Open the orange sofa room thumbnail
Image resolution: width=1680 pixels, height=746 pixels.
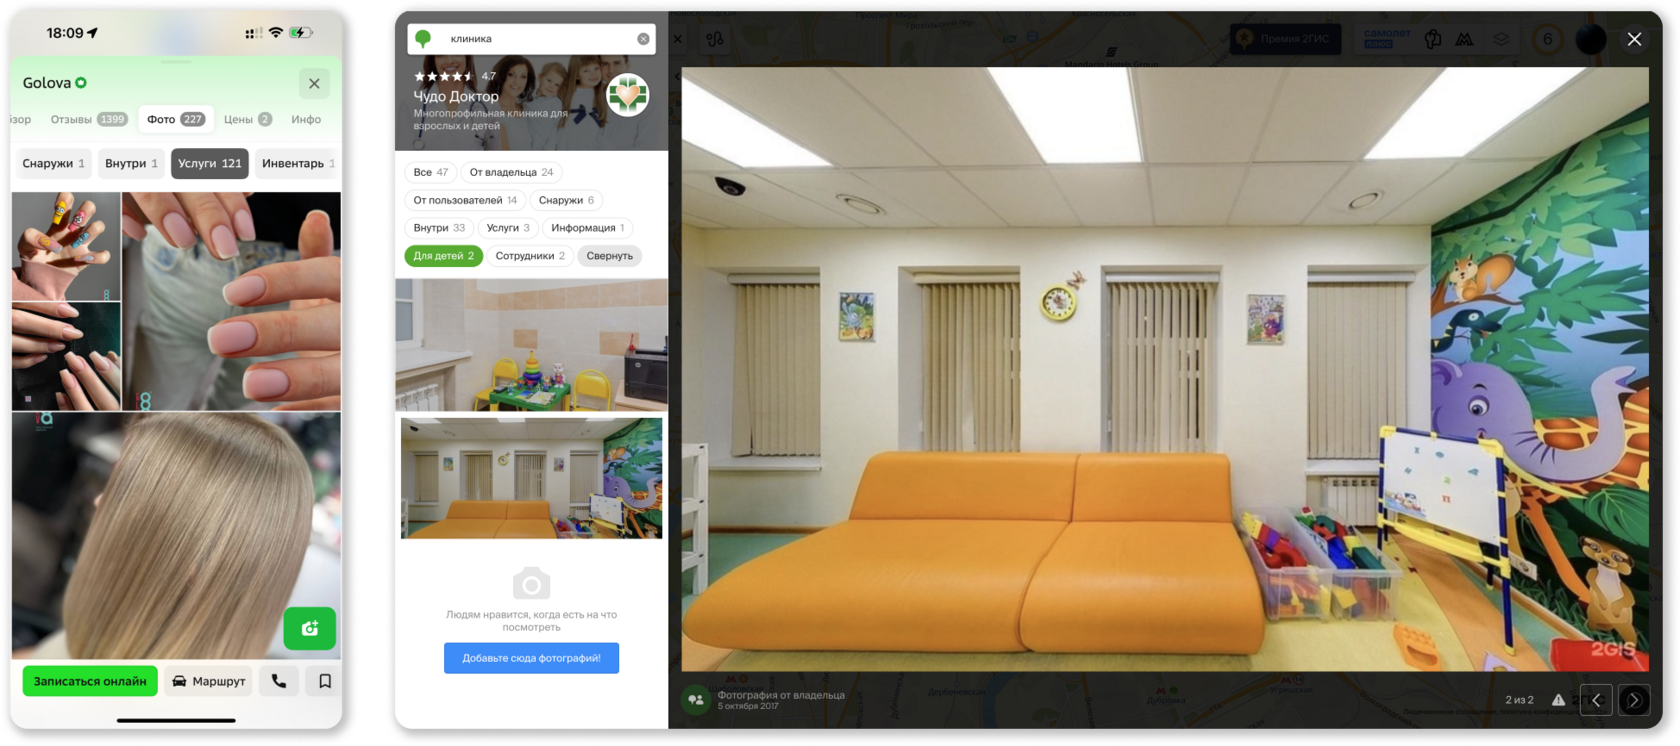[x=532, y=478]
